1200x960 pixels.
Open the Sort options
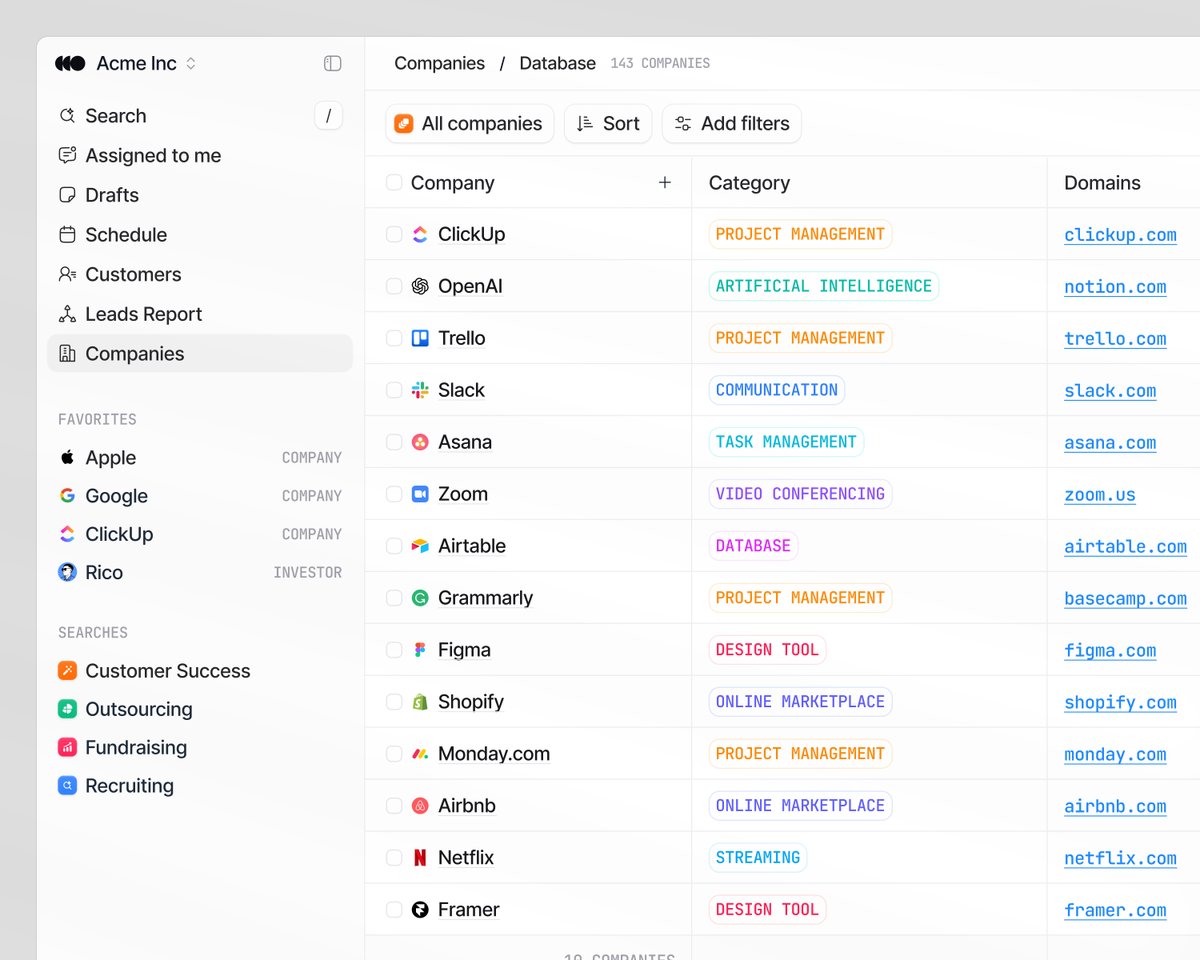(x=608, y=124)
